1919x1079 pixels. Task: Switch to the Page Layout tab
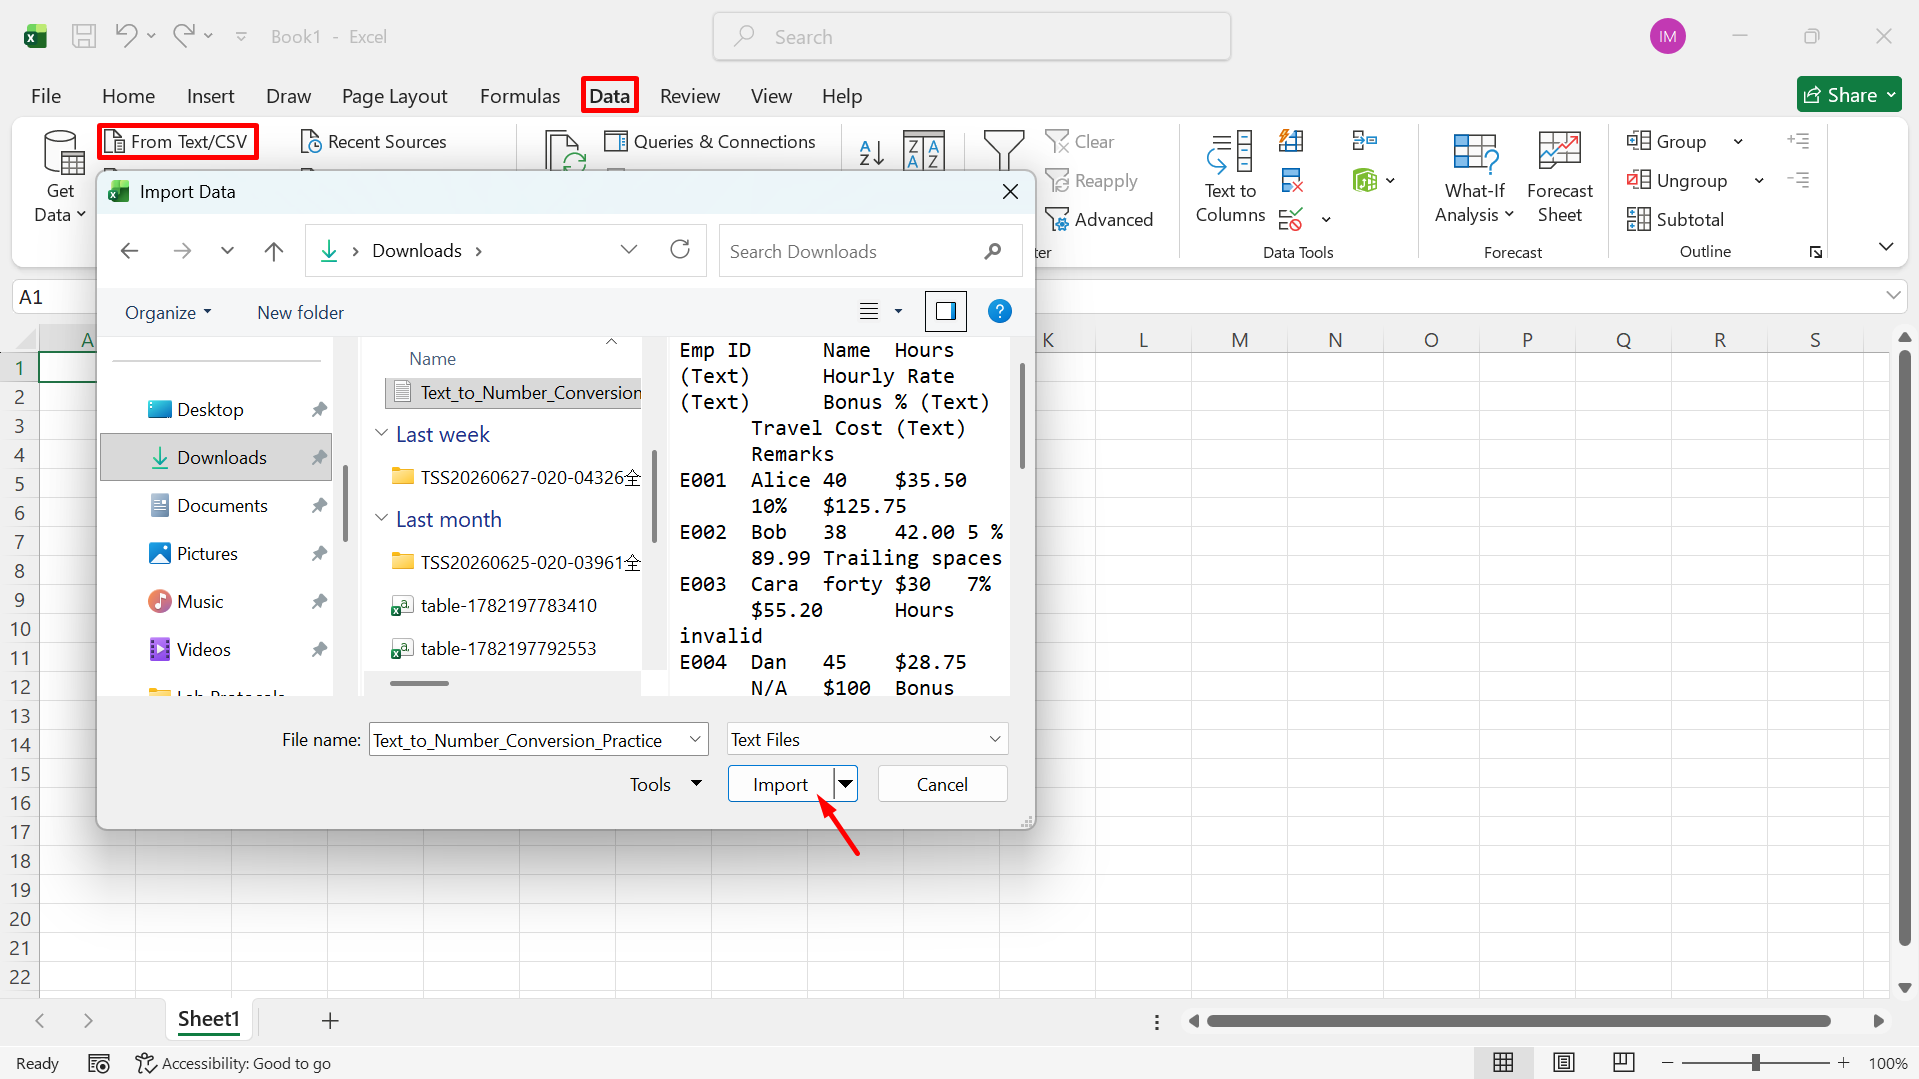[394, 96]
